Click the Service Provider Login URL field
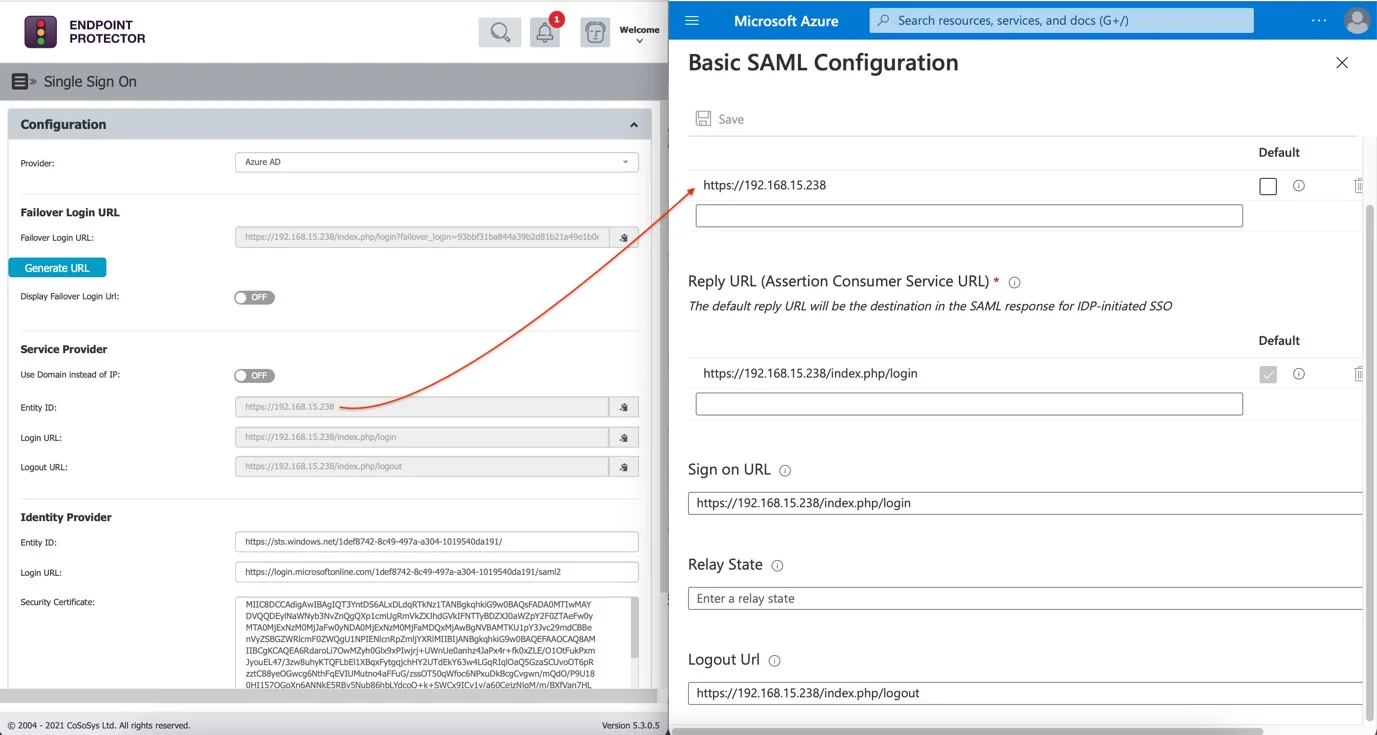The height and width of the screenshot is (735, 1377). (x=421, y=437)
